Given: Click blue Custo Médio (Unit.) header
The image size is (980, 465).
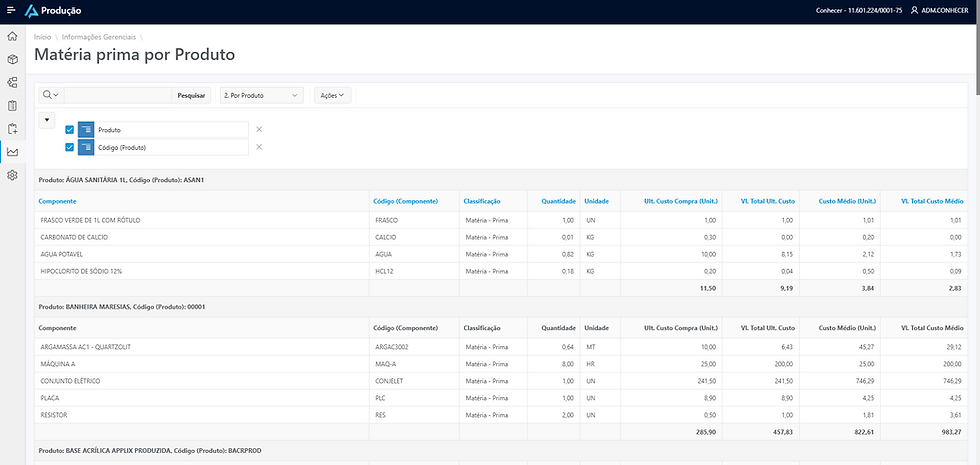Looking at the screenshot, I should click(x=848, y=201).
